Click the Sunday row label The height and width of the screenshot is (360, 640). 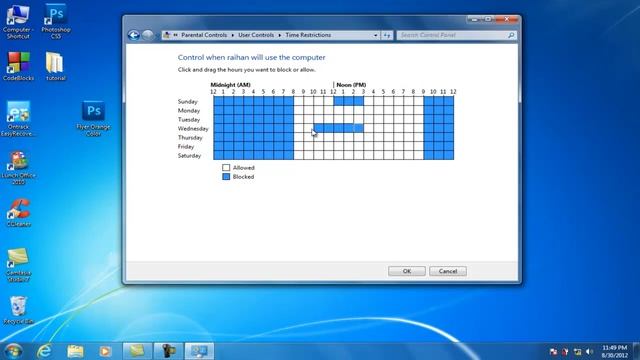click(x=188, y=101)
